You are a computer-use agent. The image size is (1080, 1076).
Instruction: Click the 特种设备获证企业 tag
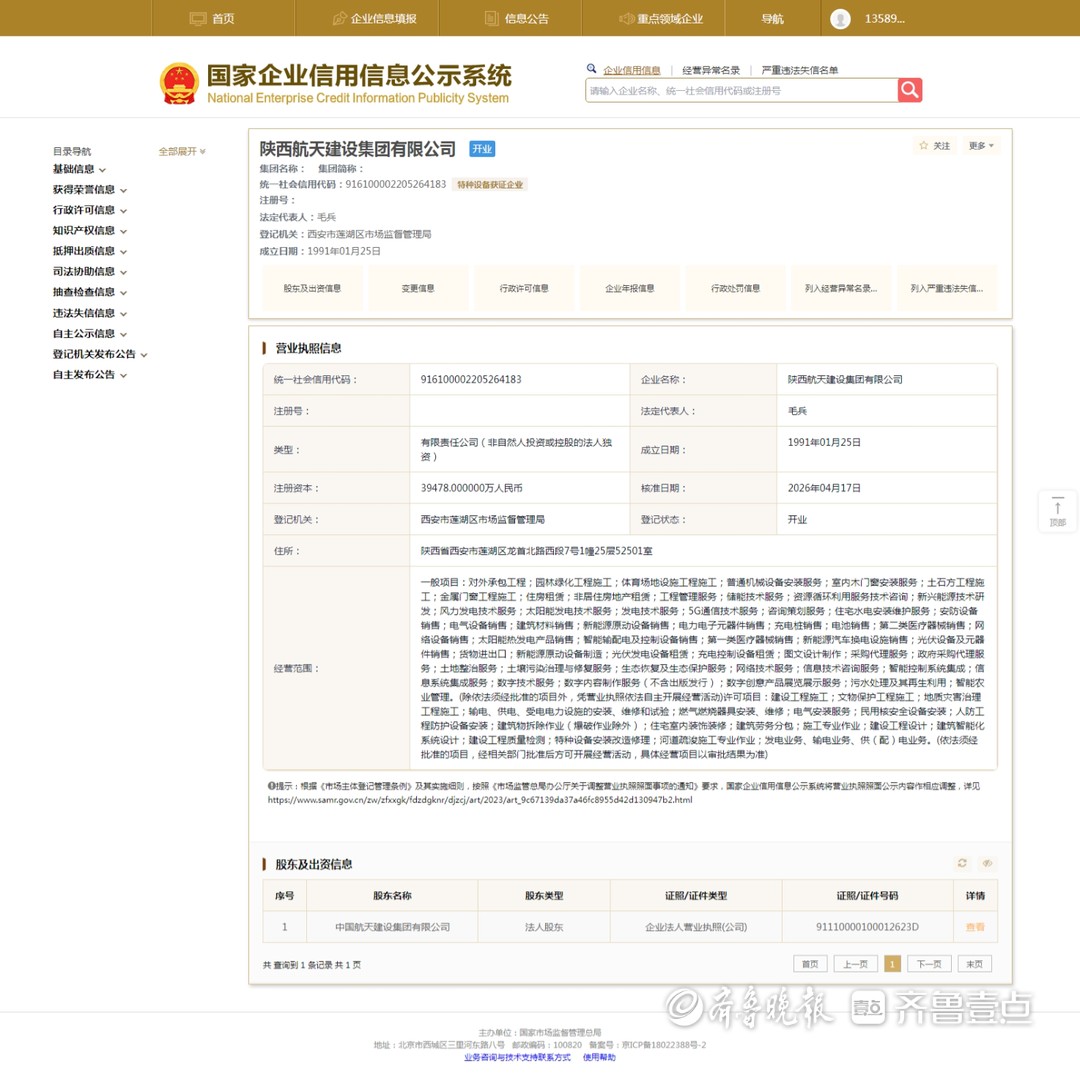pyautogui.click(x=490, y=185)
